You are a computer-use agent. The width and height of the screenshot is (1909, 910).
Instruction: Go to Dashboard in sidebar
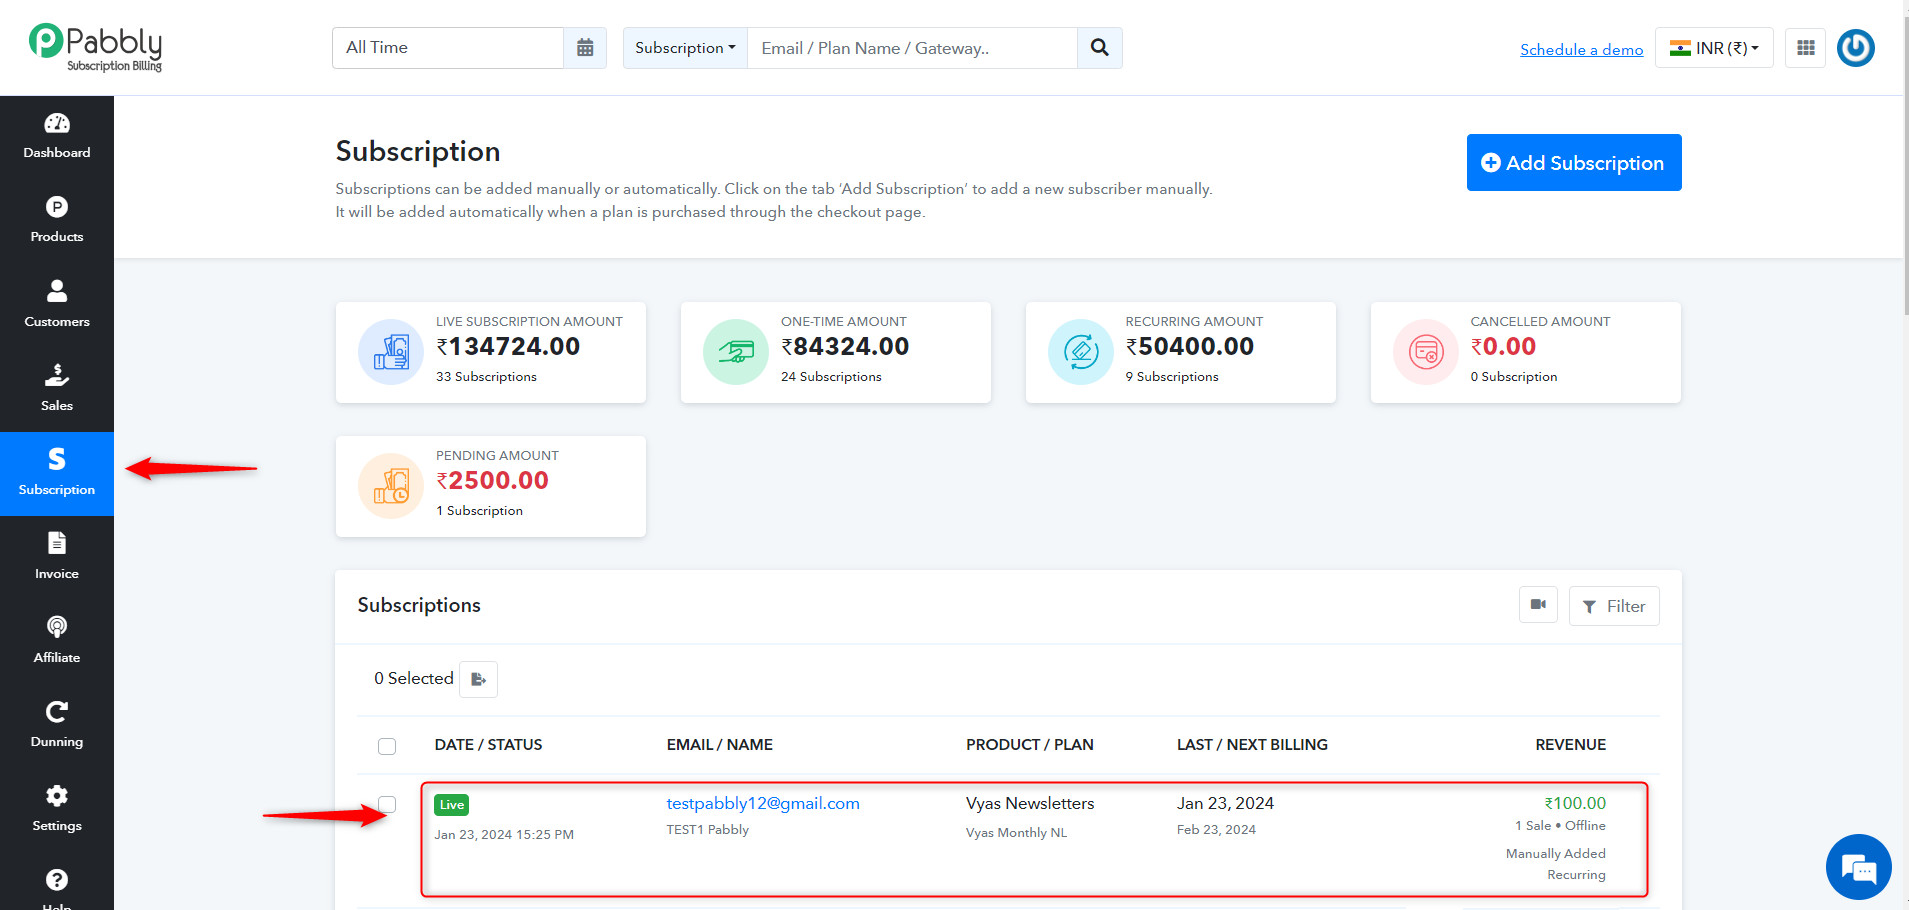[x=57, y=137]
